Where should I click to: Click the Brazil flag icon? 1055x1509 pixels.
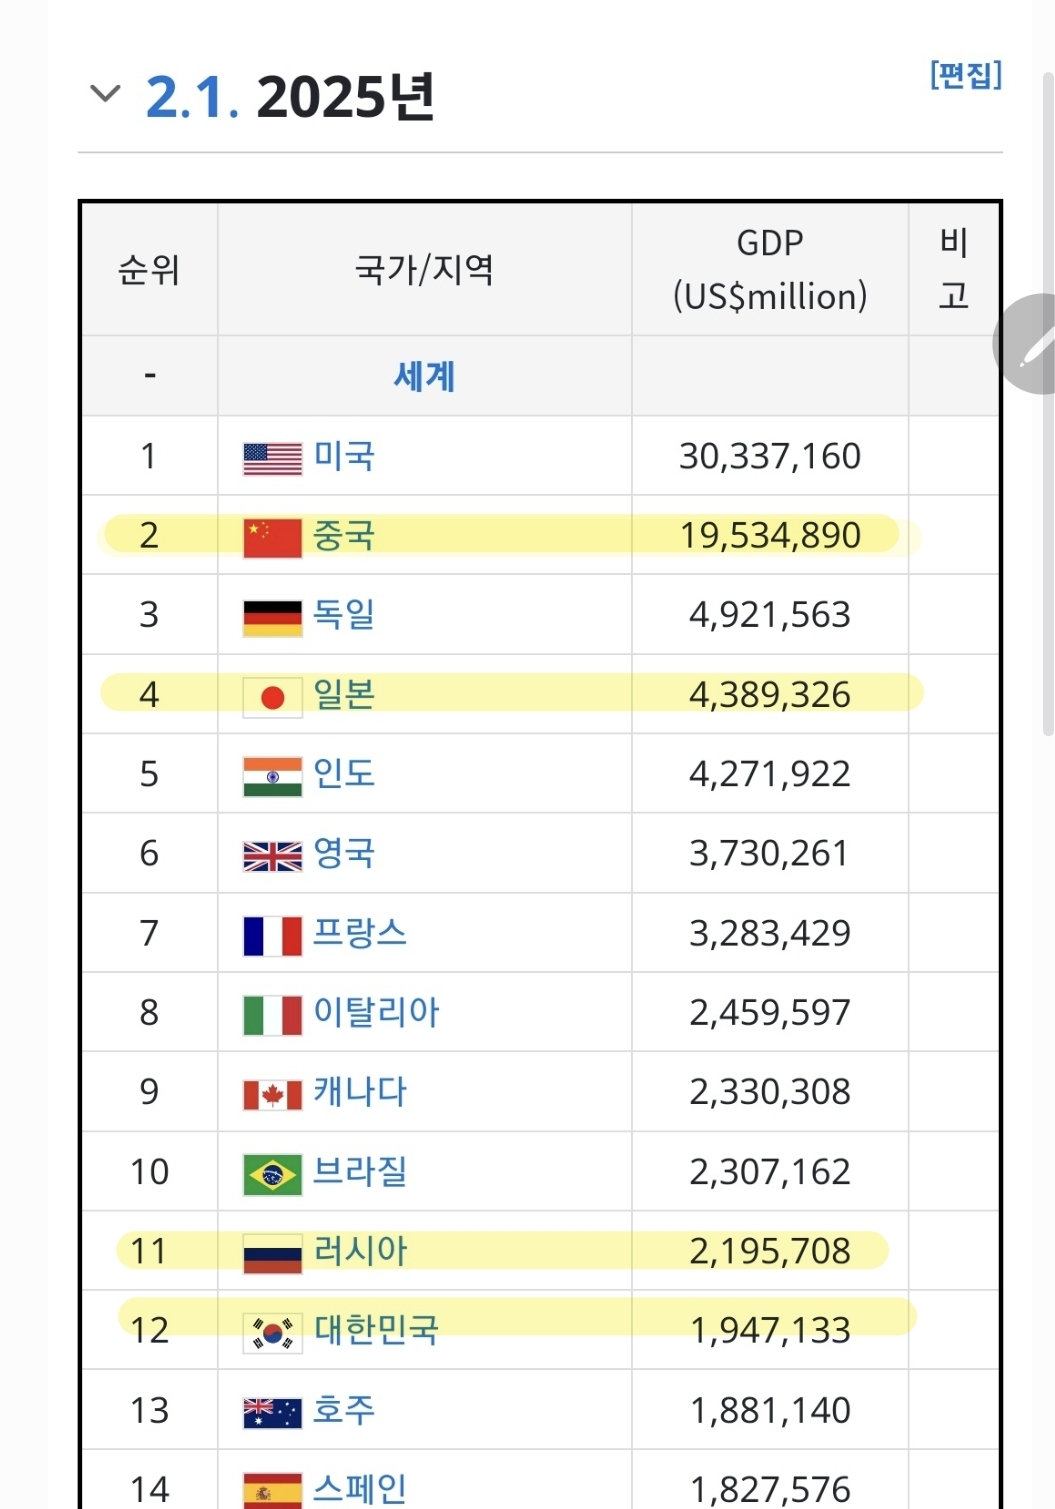tap(272, 1174)
